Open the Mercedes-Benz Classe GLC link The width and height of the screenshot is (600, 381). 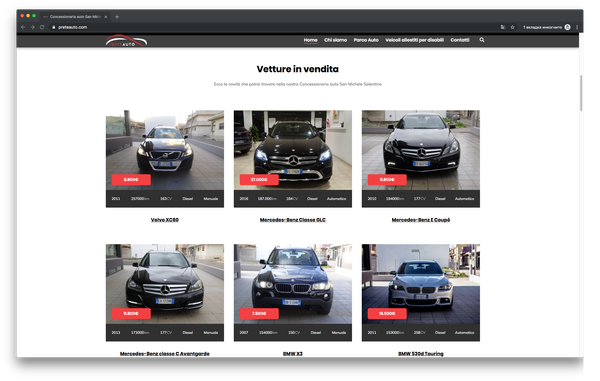tap(293, 220)
